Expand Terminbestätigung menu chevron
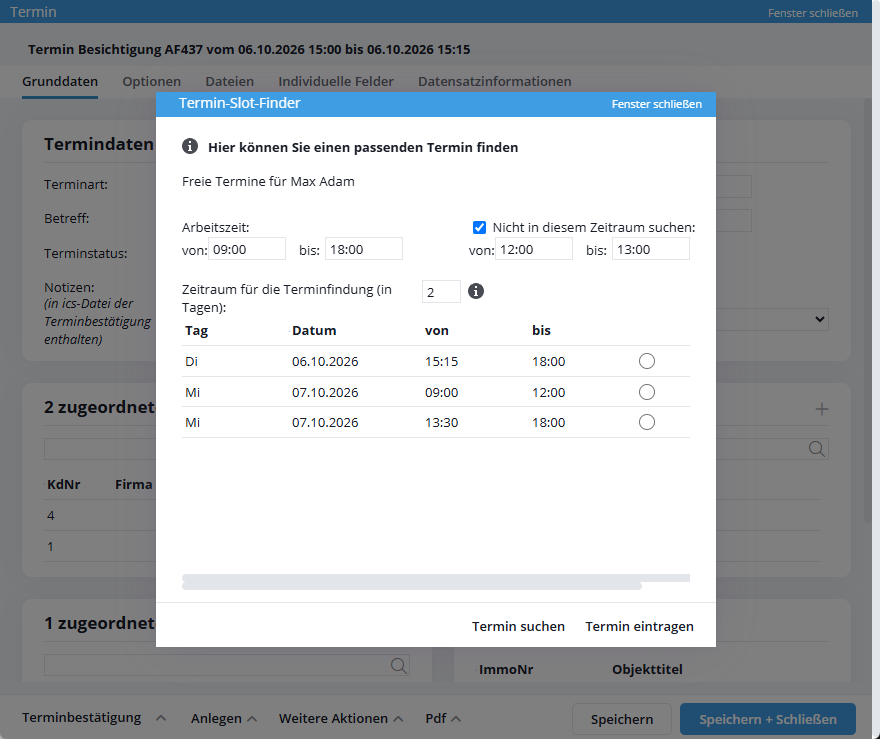 tap(161, 718)
